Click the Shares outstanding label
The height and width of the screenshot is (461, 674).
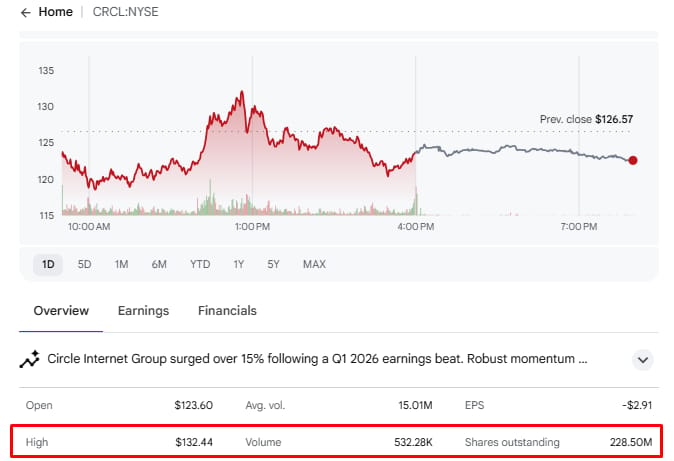point(512,442)
